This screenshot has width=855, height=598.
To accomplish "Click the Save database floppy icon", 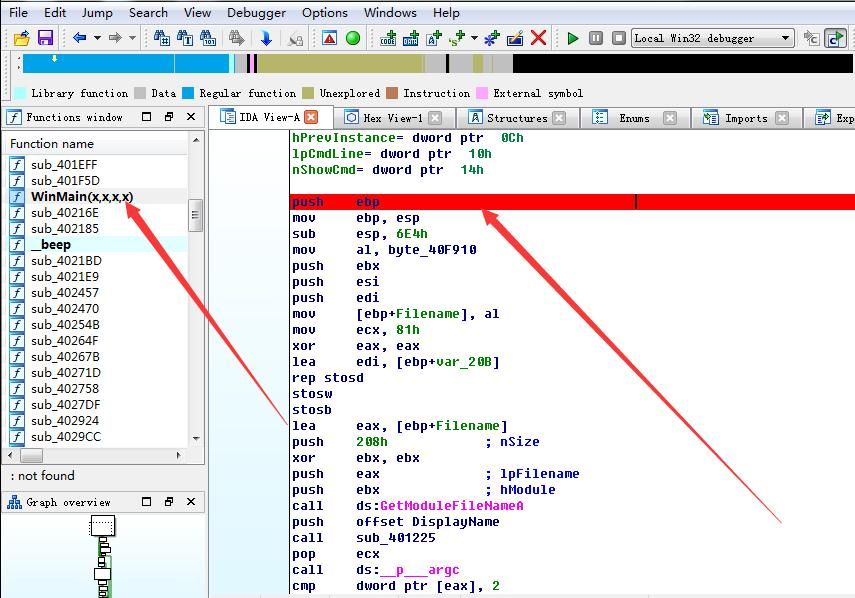I will (x=45, y=38).
